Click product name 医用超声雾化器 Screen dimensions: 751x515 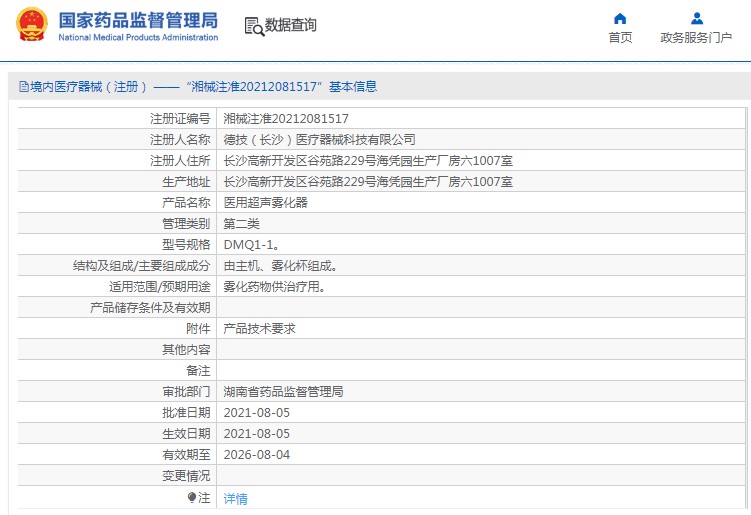coord(265,203)
